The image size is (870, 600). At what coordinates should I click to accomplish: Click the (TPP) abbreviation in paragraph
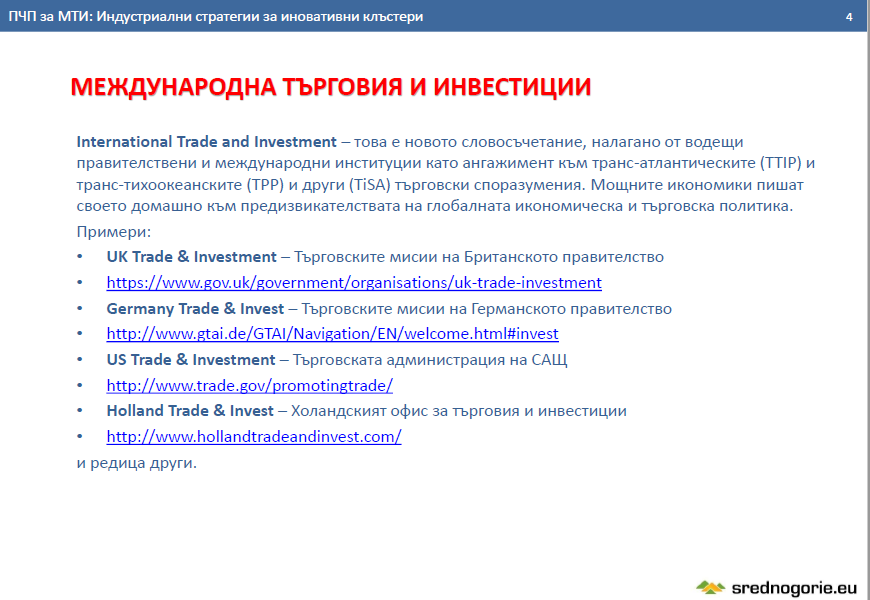tap(265, 185)
